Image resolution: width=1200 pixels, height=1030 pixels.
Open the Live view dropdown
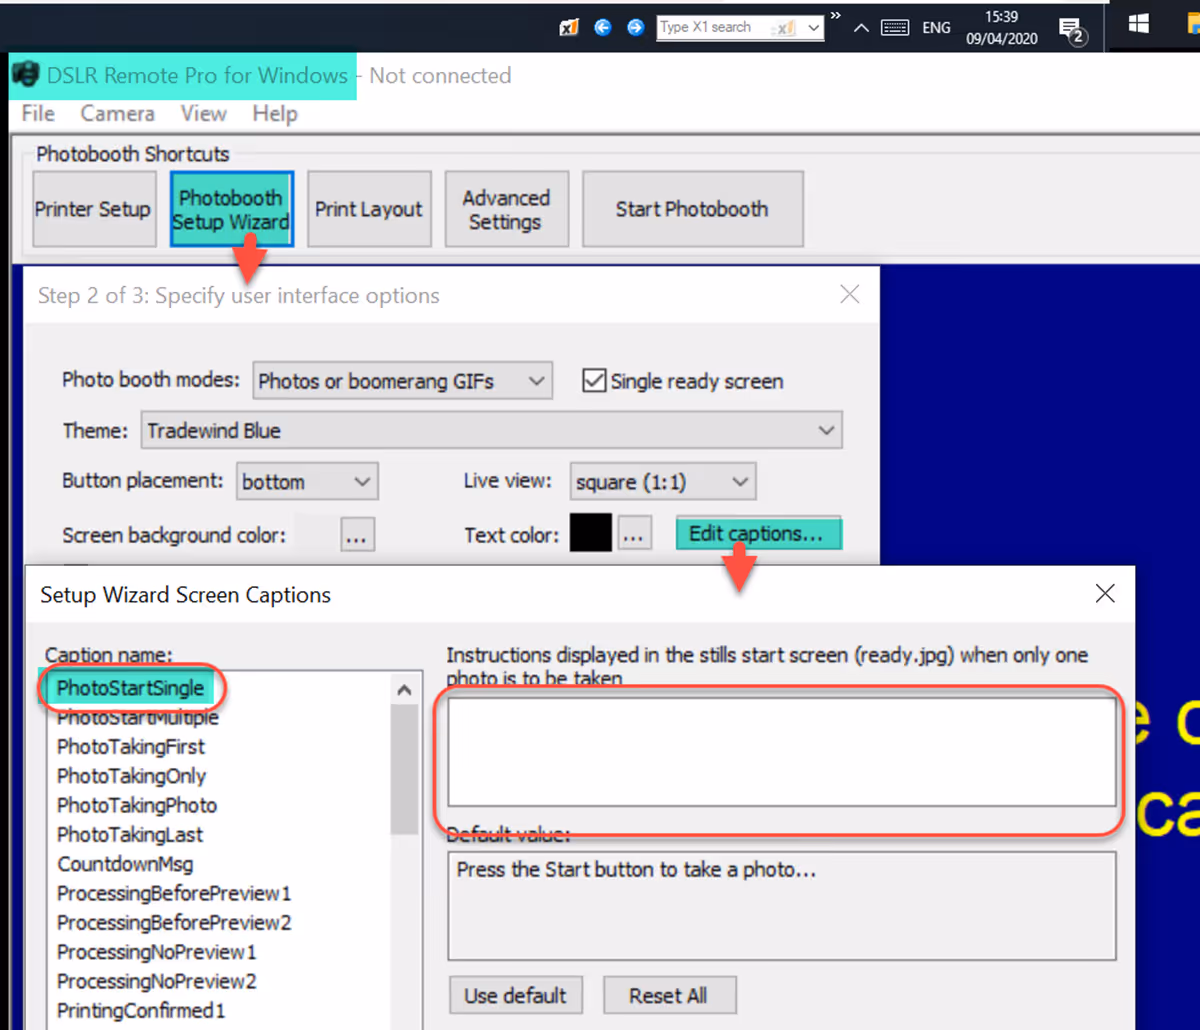663,481
